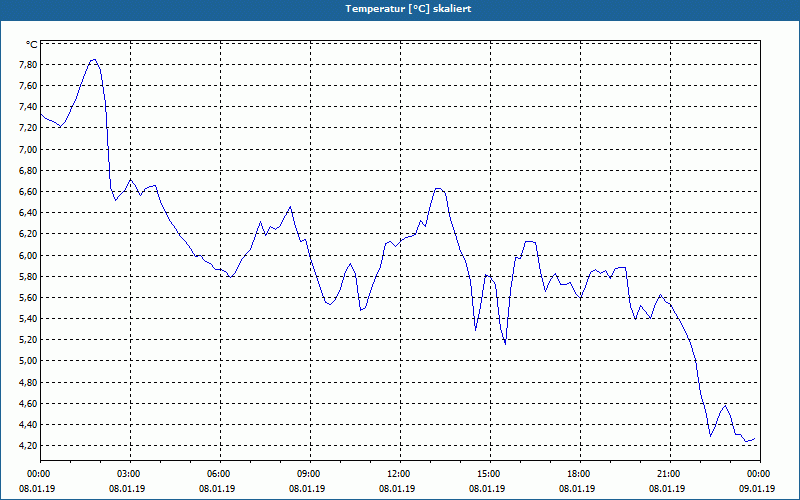This screenshot has height=500, width=800.
Task: Click the 21:00 time axis label
Action: (x=668, y=474)
